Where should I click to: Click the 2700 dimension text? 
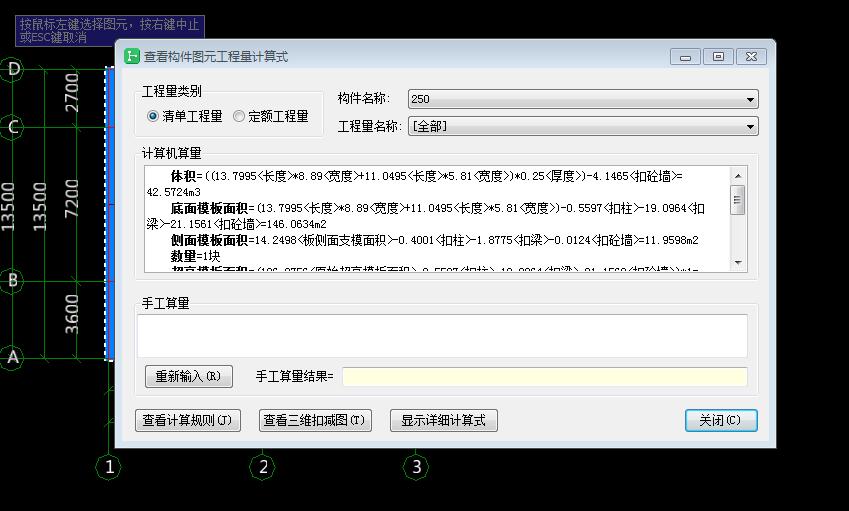pos(71,93)
